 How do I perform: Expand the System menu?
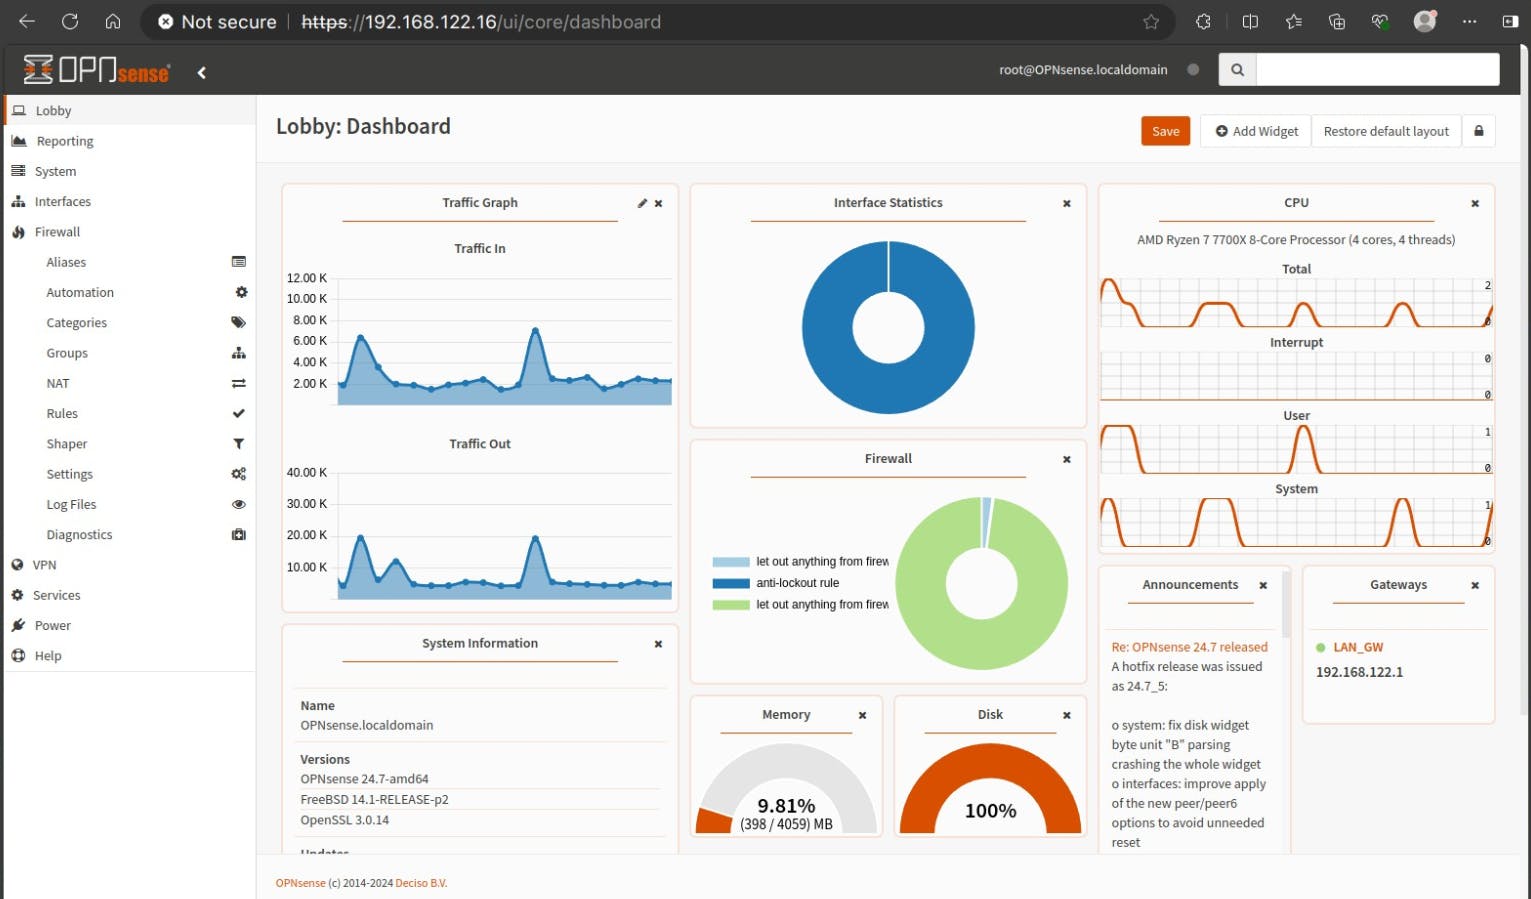[x=130, y=171]
